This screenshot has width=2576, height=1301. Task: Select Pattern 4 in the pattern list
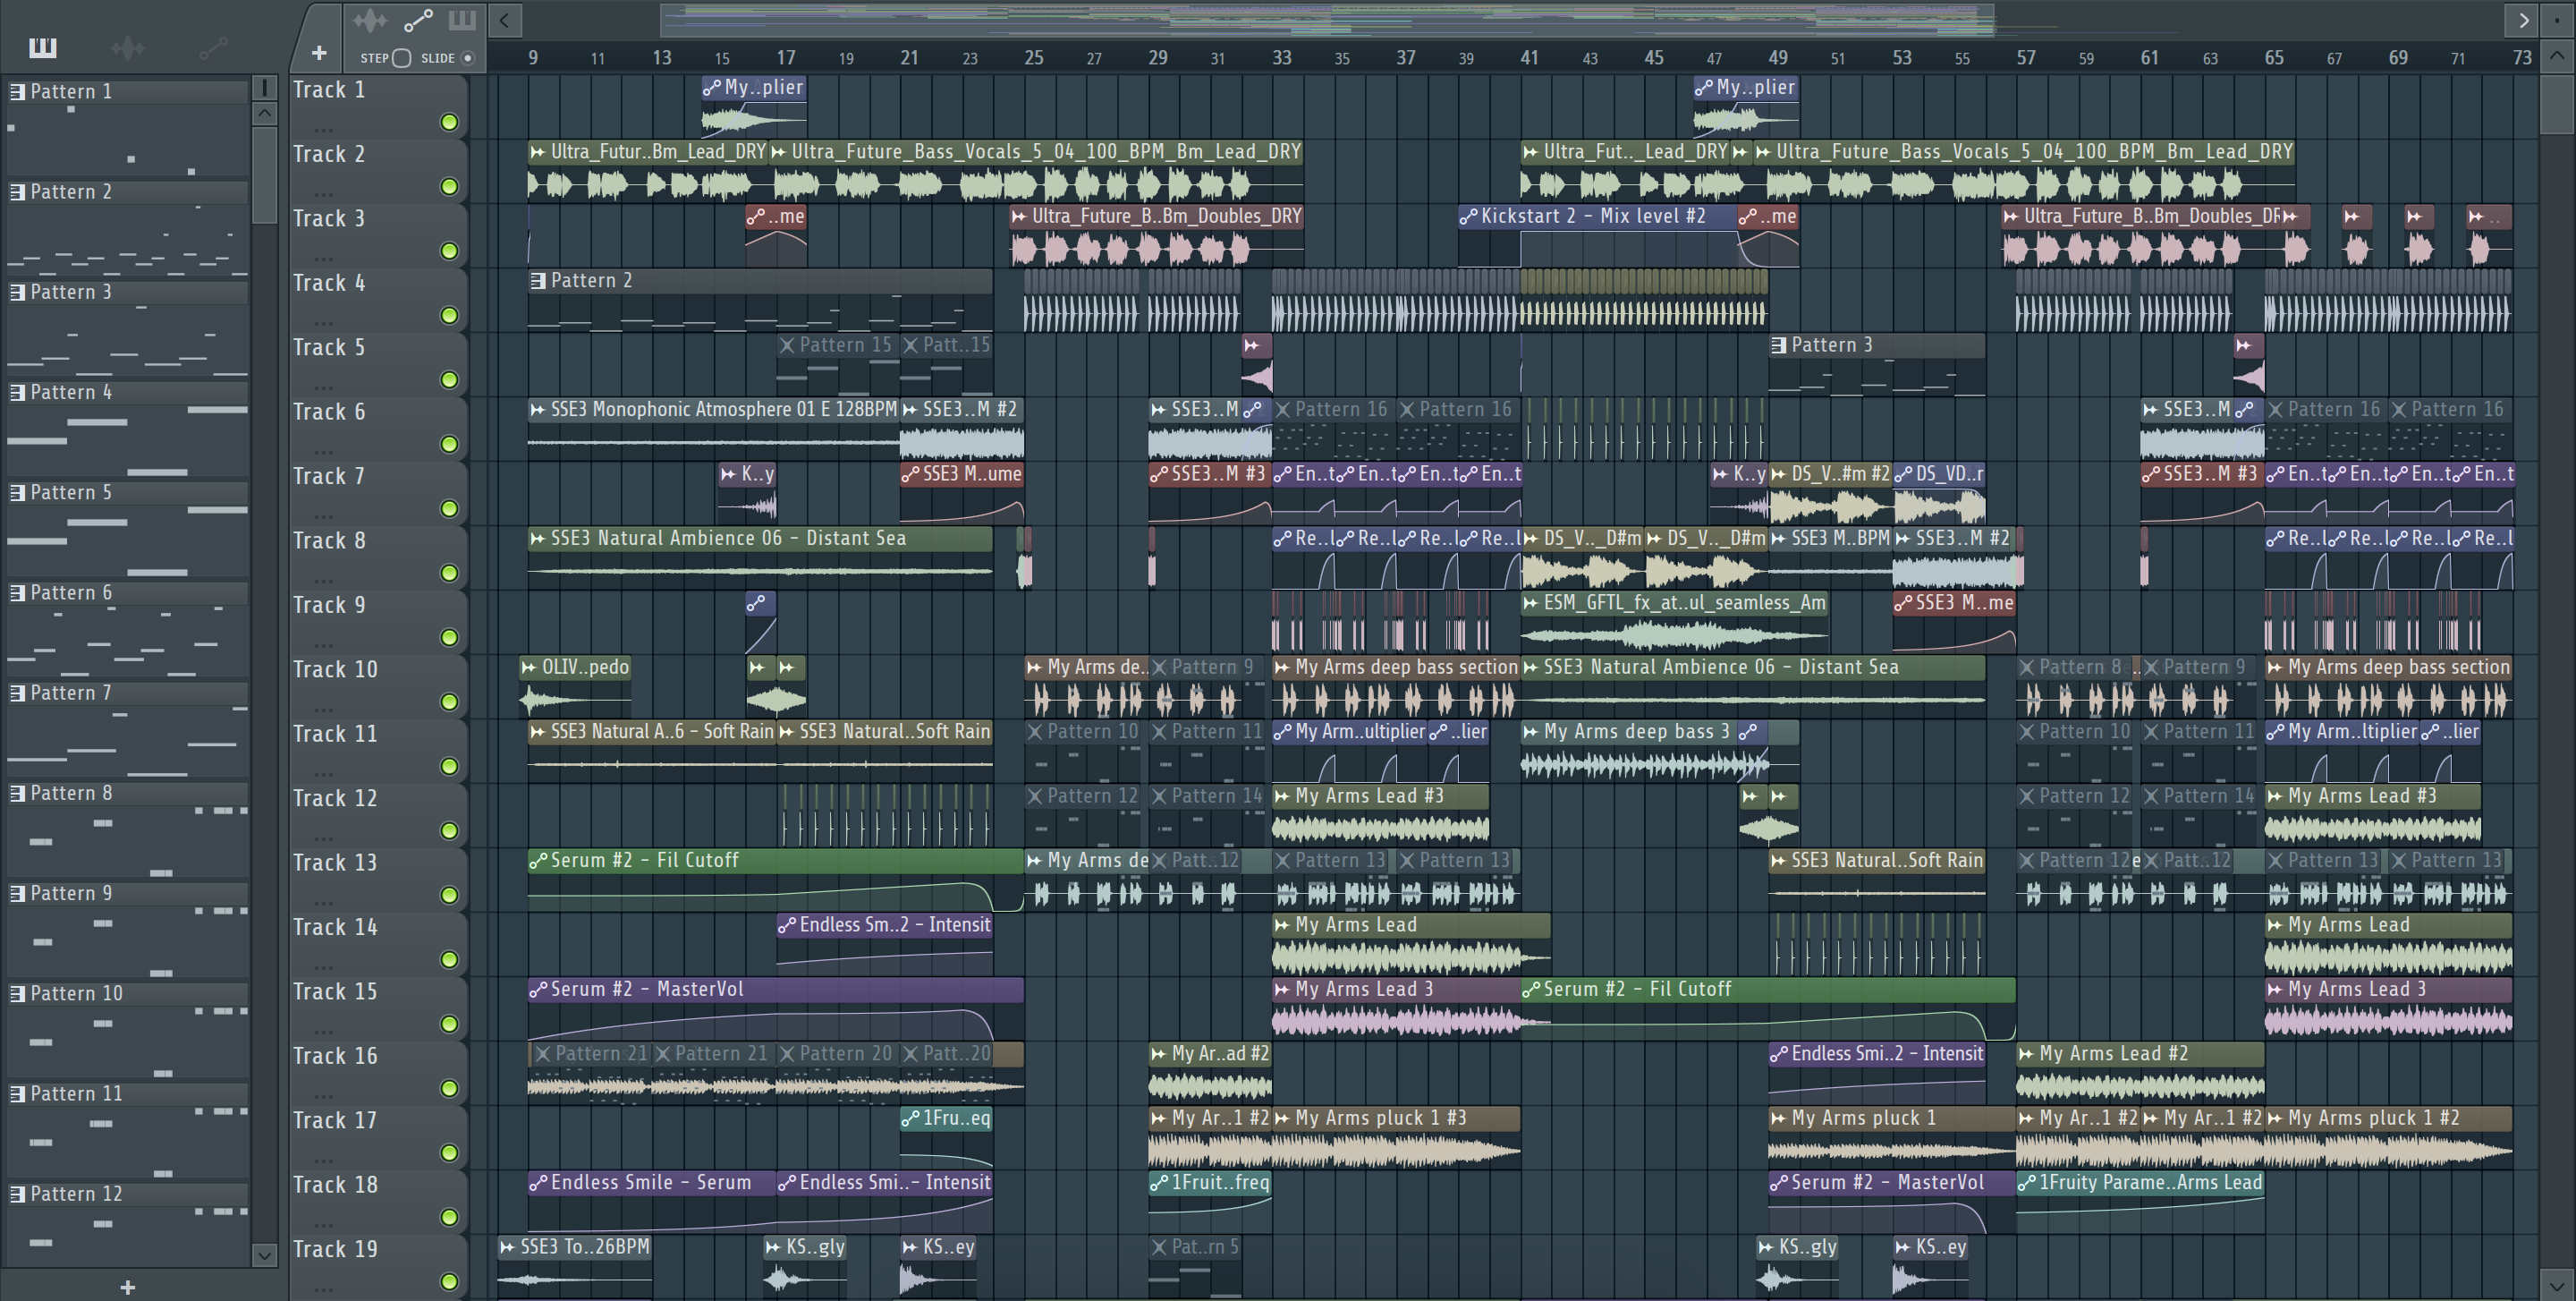(x=128, y=393)
